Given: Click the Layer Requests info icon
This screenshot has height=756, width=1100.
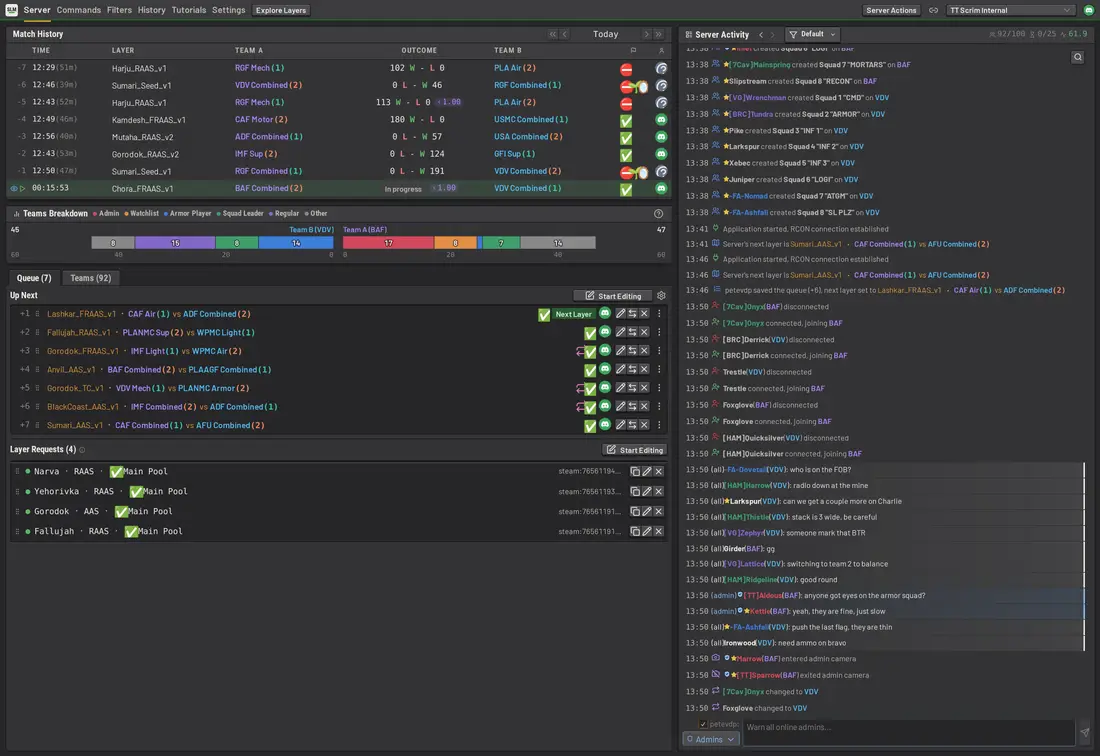Looking at the screenshot, I should coord(82,450).
